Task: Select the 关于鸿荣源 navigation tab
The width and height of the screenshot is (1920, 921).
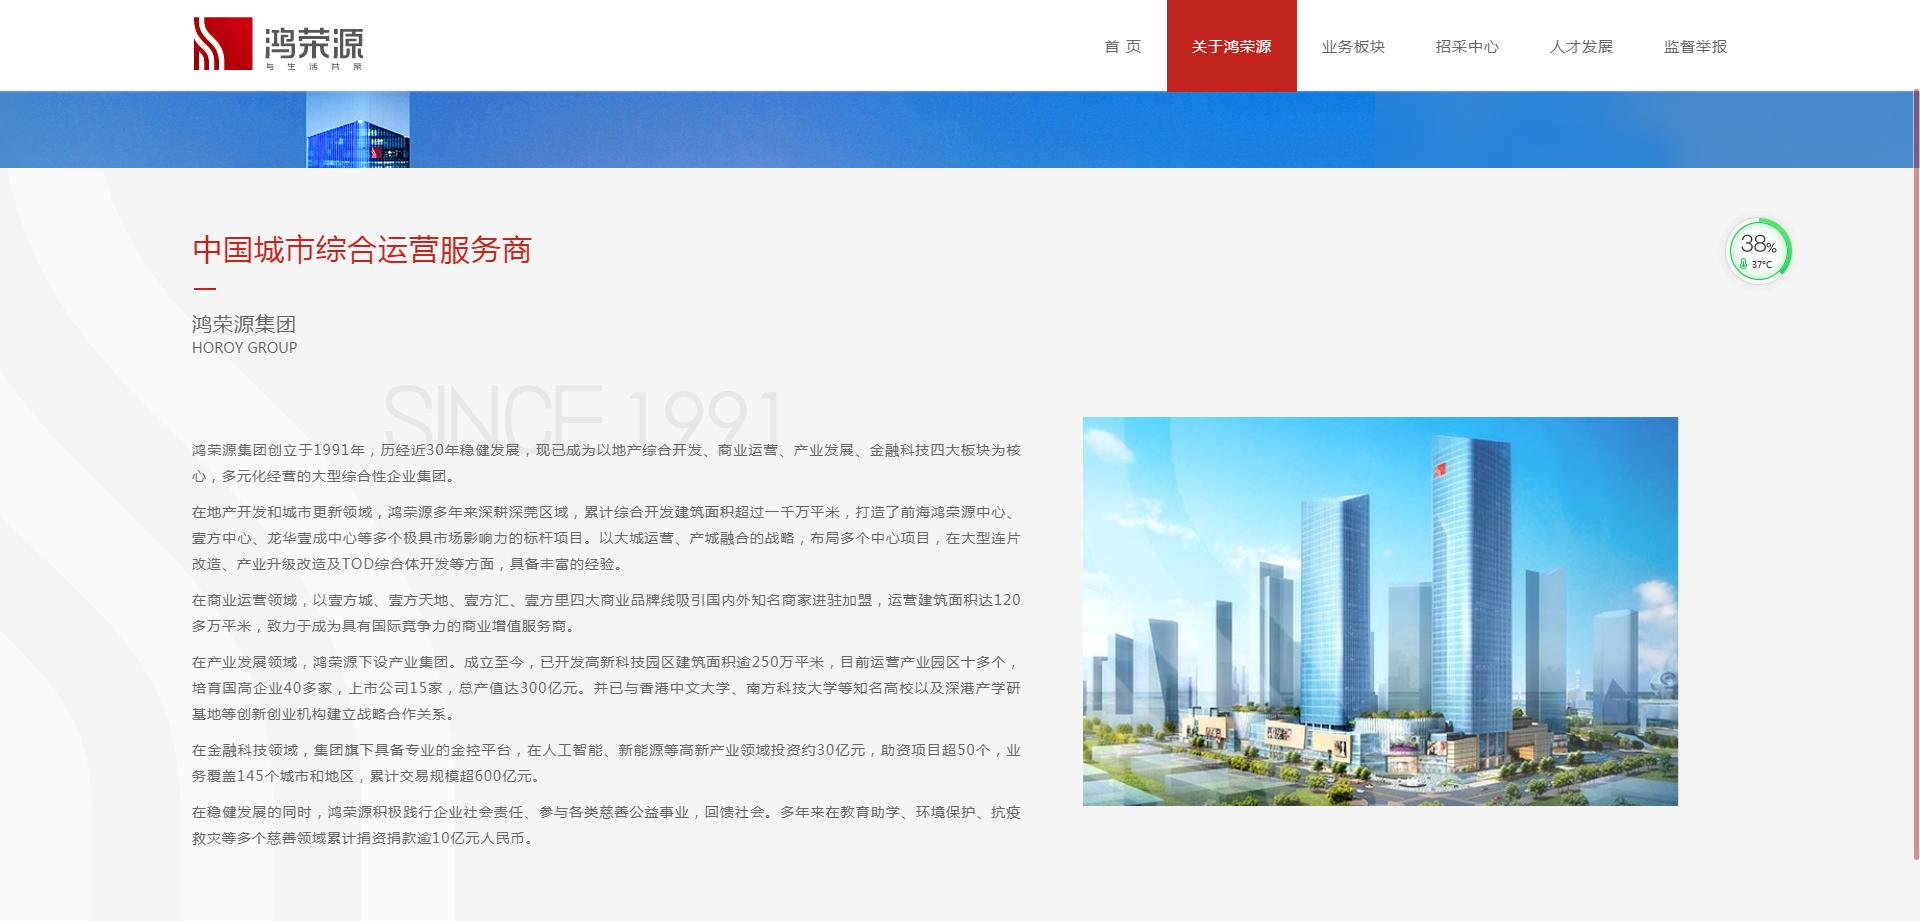Action: tap(1231, 46)
